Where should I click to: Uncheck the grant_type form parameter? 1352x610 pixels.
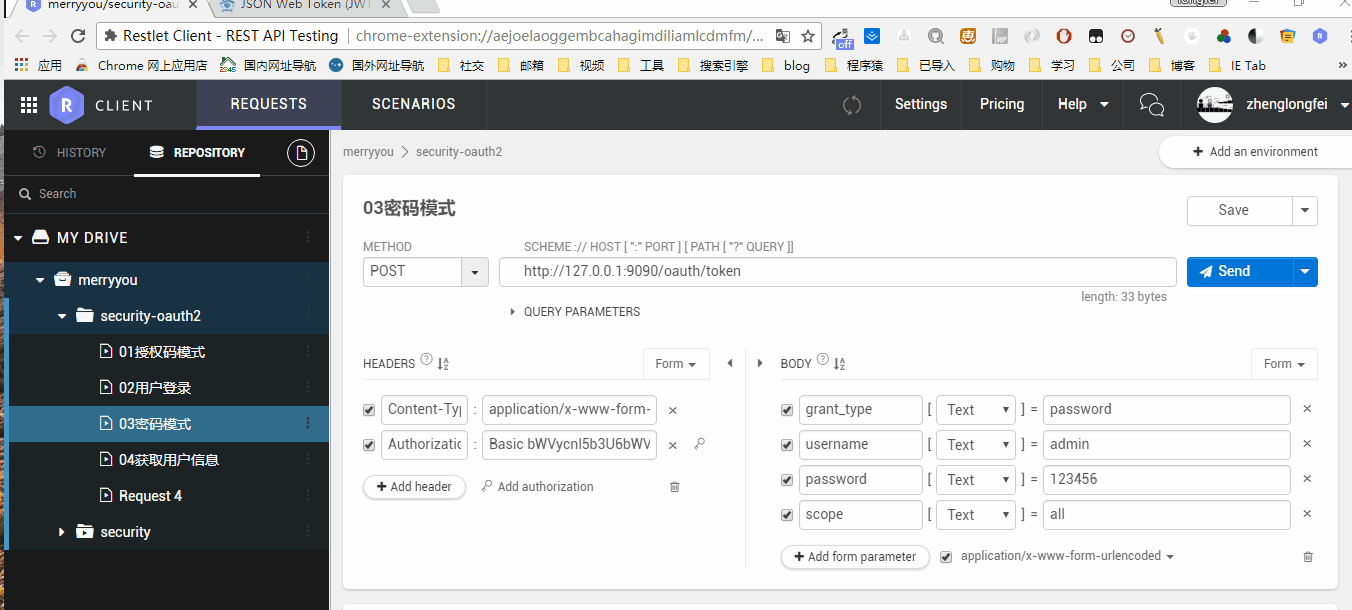pos(787,409)
